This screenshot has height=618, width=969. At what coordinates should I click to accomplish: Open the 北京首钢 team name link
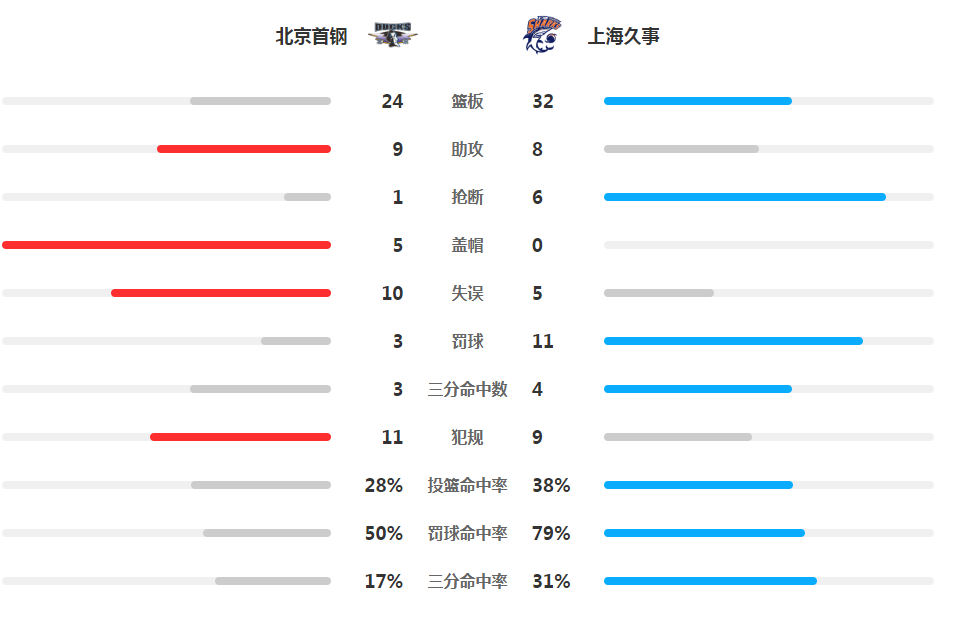coord(311,36)
